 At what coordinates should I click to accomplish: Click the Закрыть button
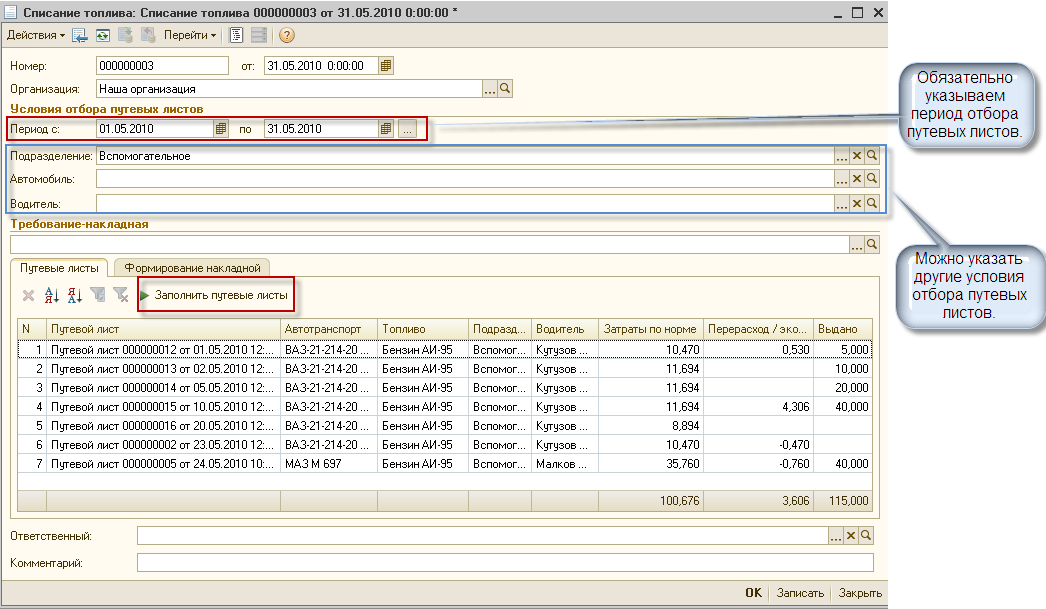[x=860, y=593]
